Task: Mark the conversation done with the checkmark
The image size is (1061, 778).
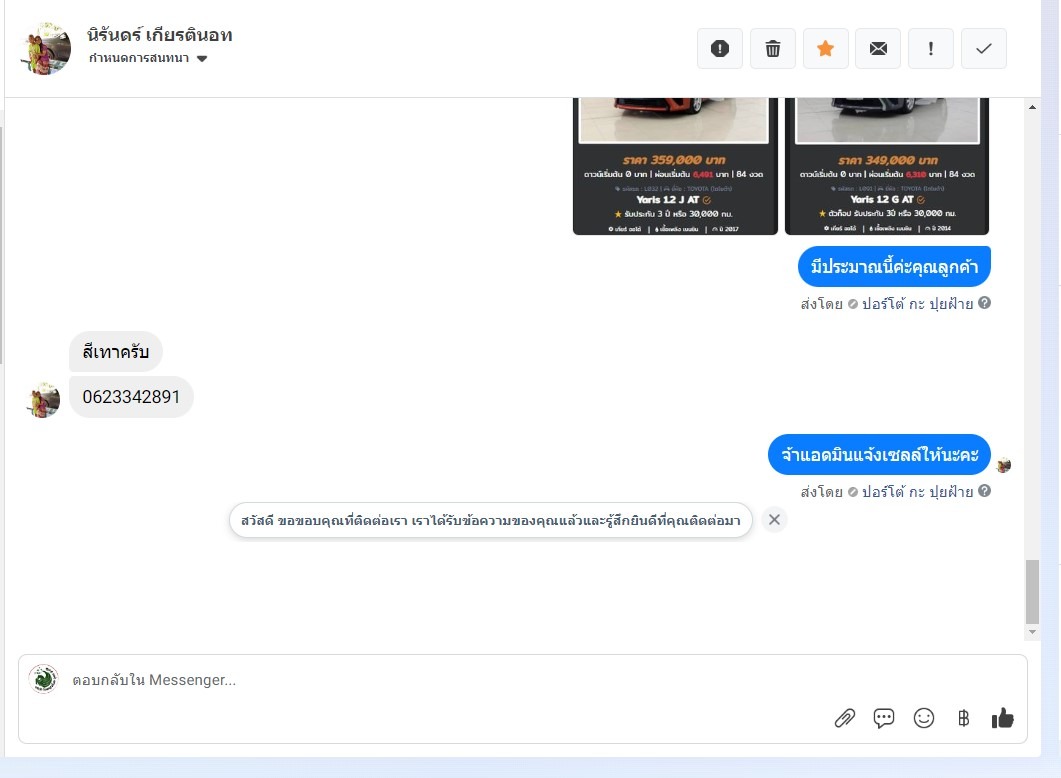Action: tap(984, 49)
